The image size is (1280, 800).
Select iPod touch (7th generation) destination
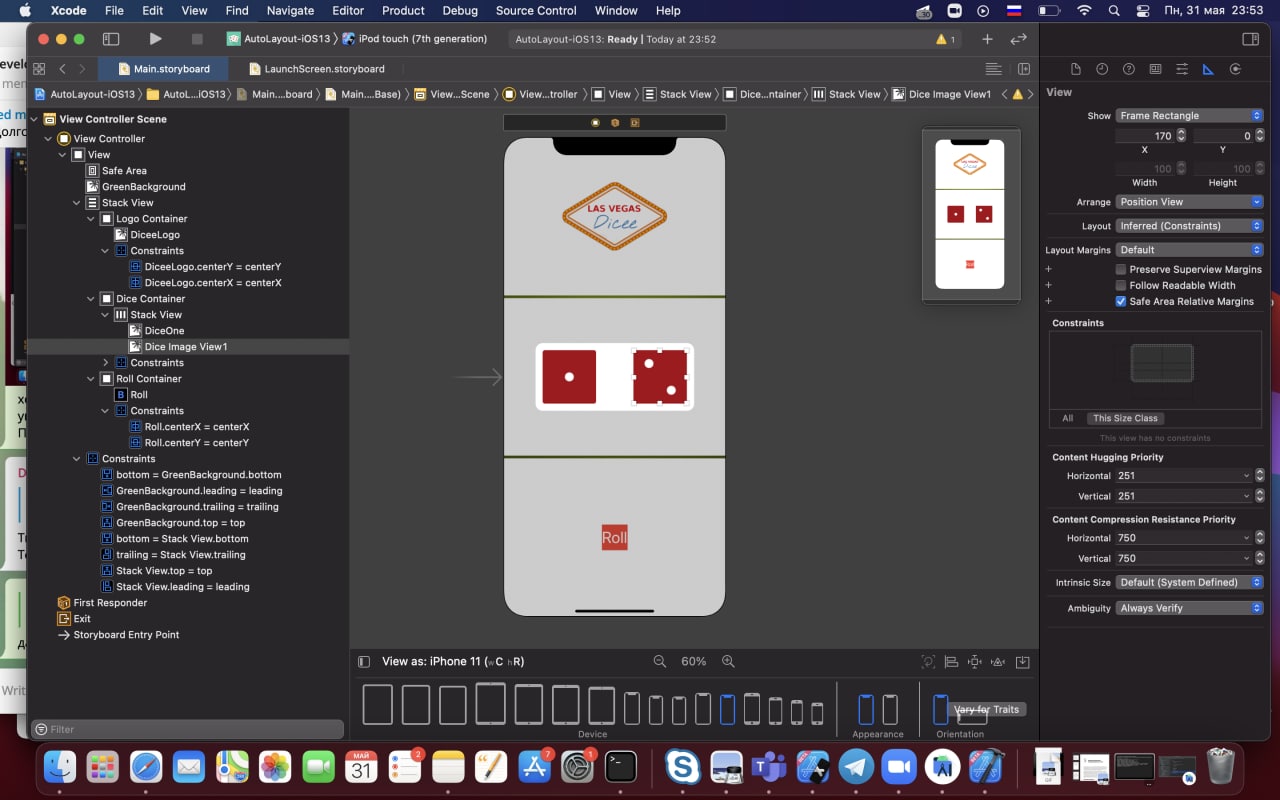click(x=415, y=39)
